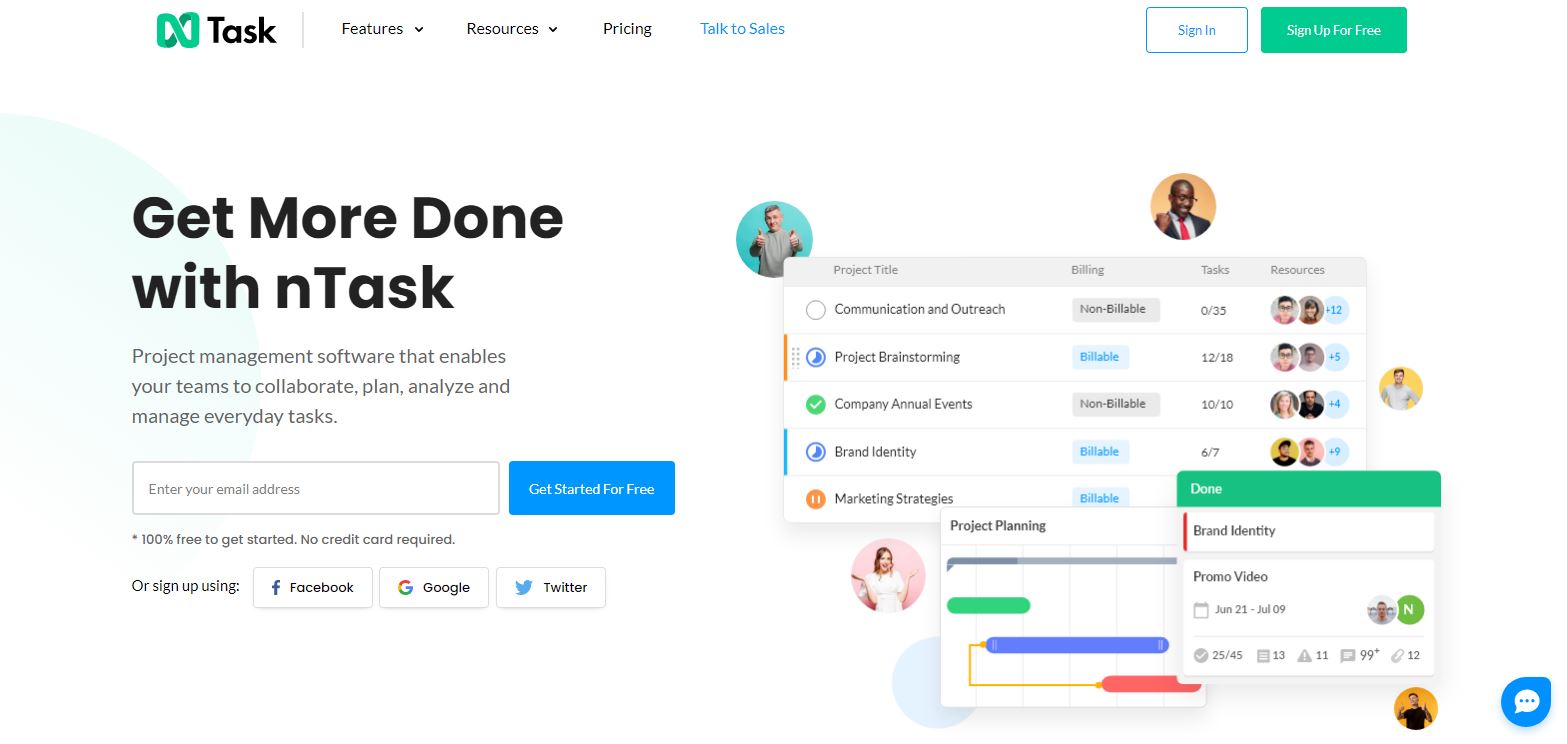Click the Google logo icon
This screenshot has height=744, width=1567.
point(405,588)
